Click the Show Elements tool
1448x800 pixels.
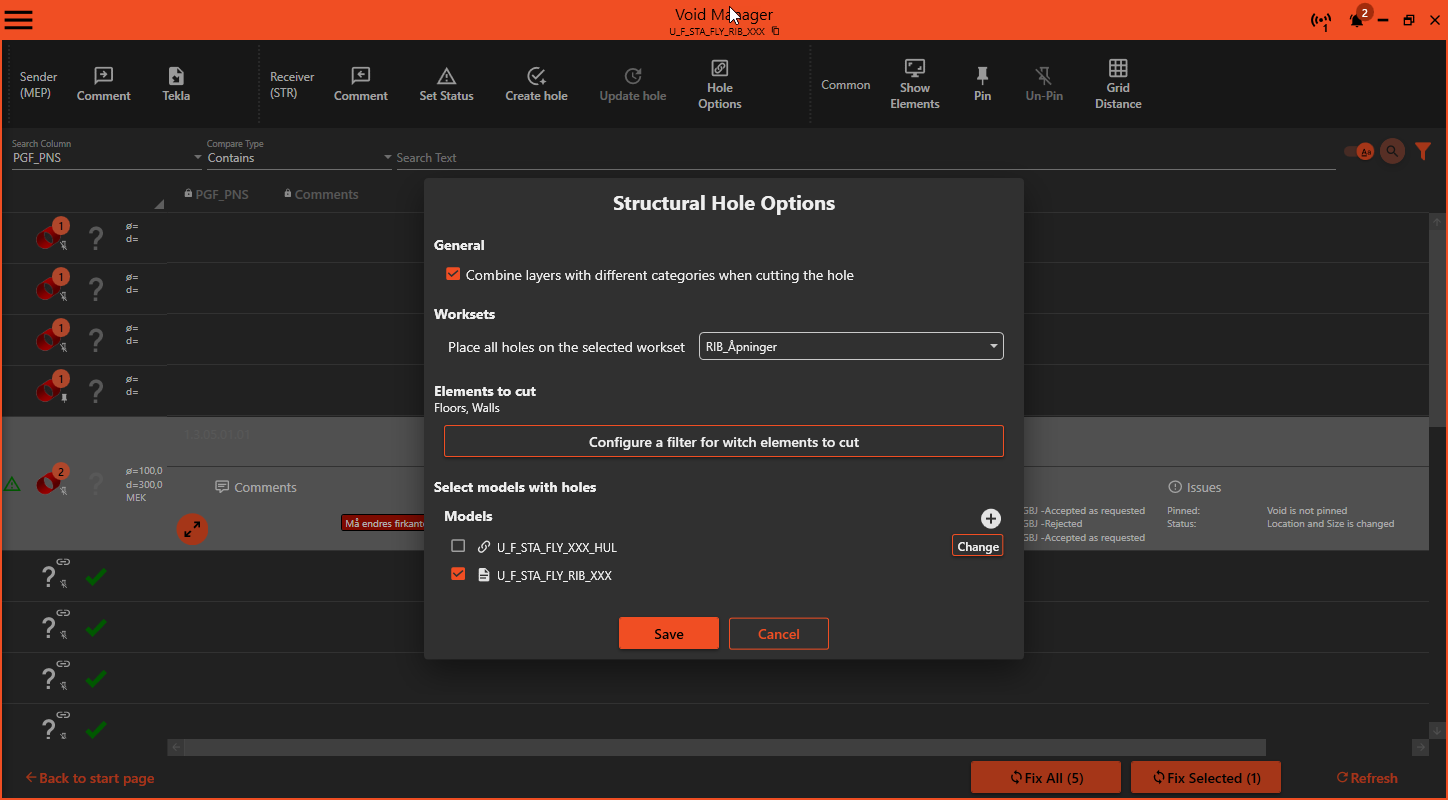[914, 84]
